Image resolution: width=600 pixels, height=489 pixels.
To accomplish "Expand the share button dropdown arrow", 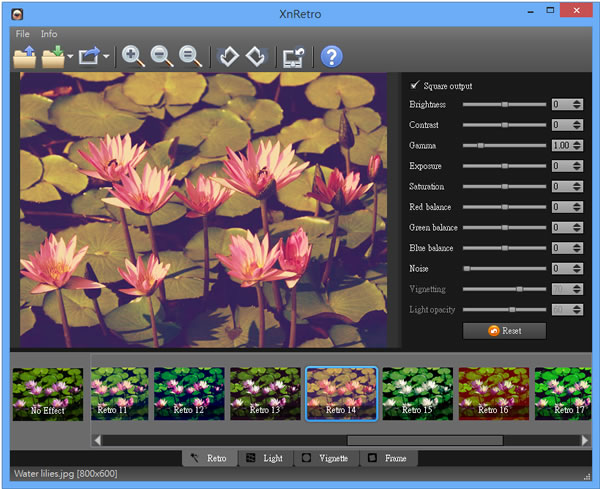I will click(x=106, y=58).
